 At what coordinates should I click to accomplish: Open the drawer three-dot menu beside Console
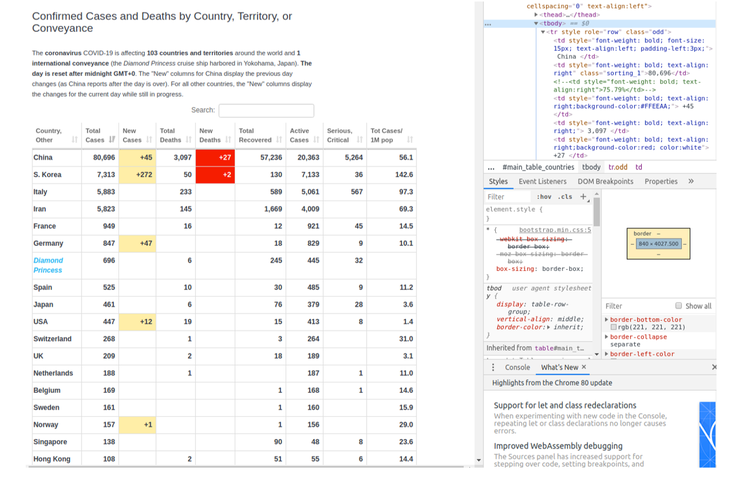pos(493,368)
